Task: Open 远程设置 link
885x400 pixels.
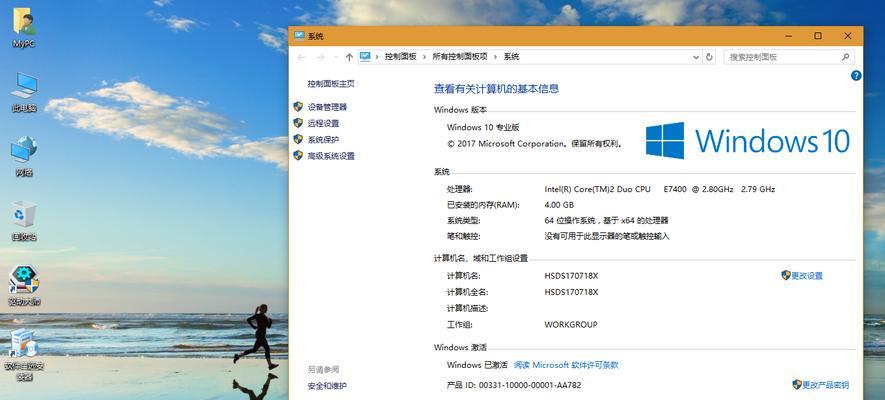Action: (323, 123)
